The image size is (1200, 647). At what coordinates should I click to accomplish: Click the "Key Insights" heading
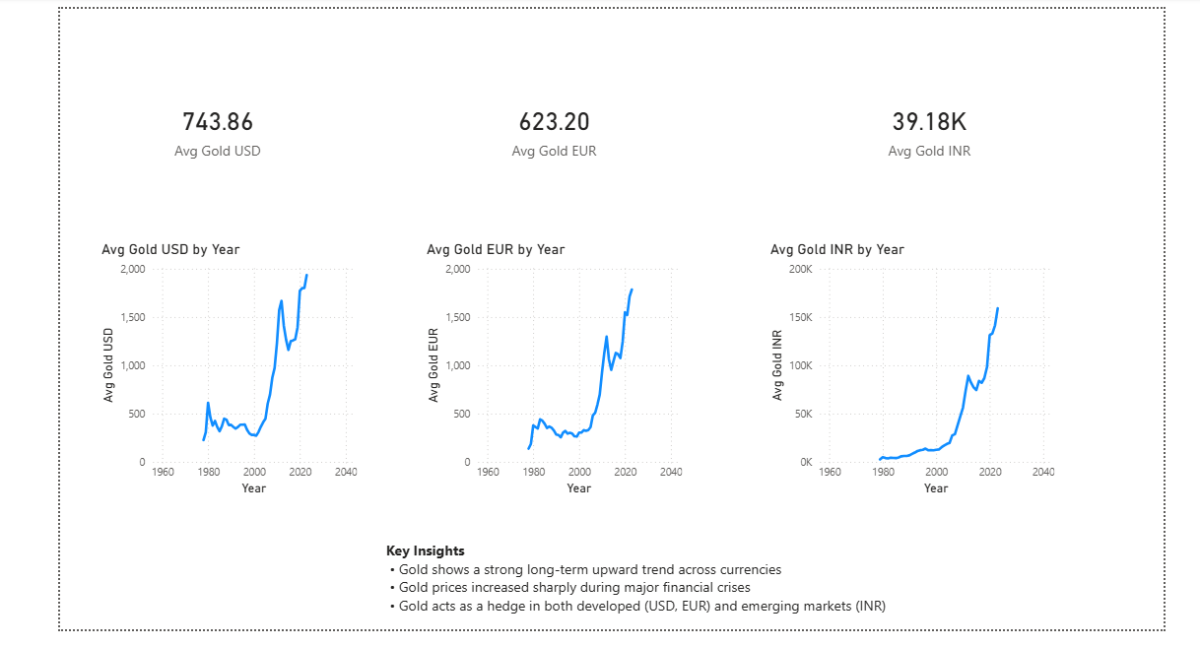click(x=425, y=551)
